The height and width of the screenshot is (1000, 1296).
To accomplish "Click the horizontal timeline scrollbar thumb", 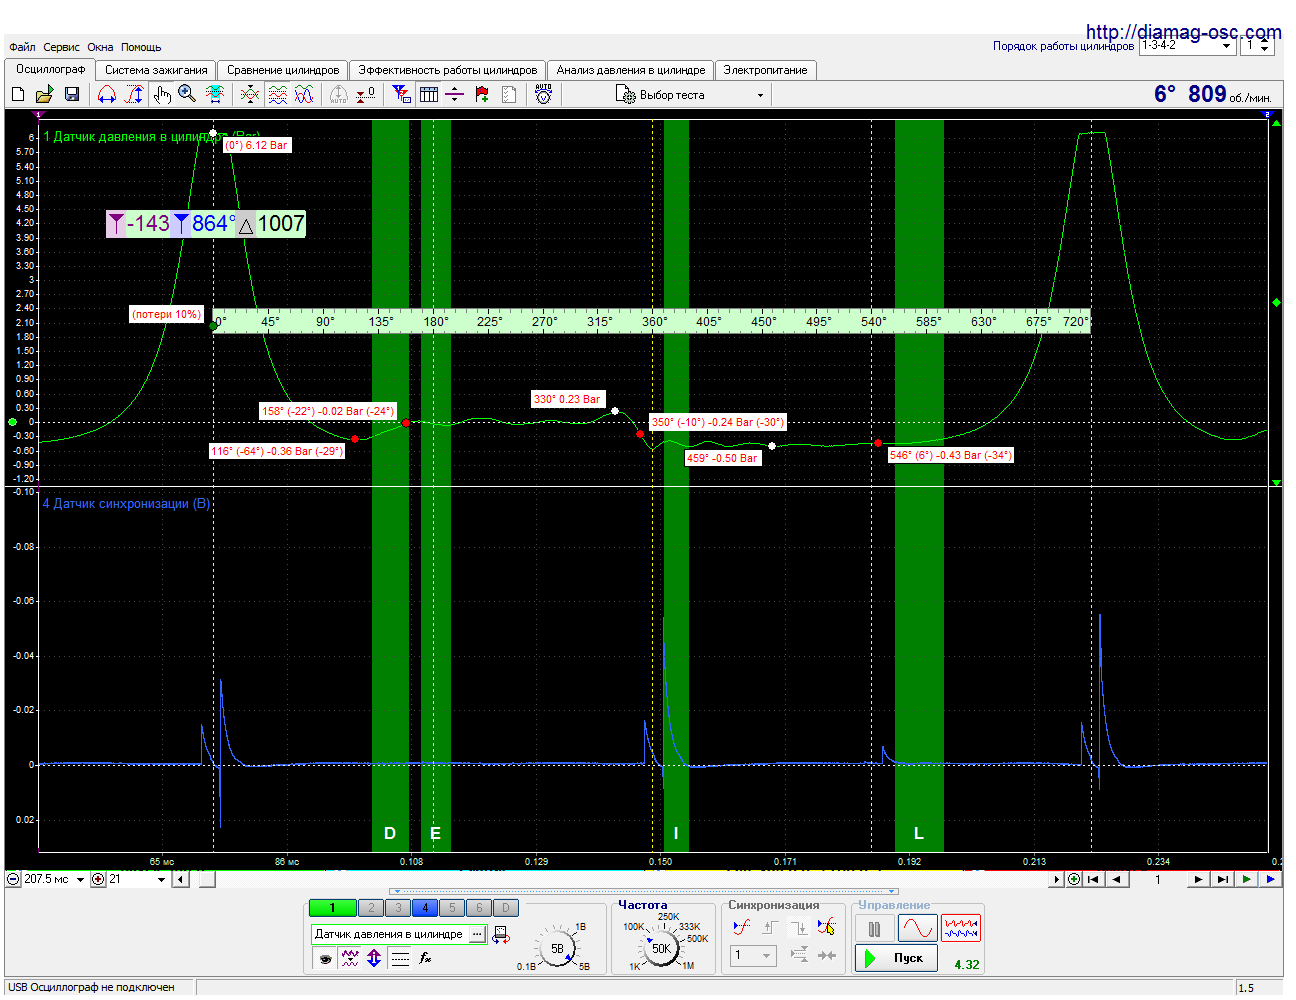I will click(x=207, y=880).
